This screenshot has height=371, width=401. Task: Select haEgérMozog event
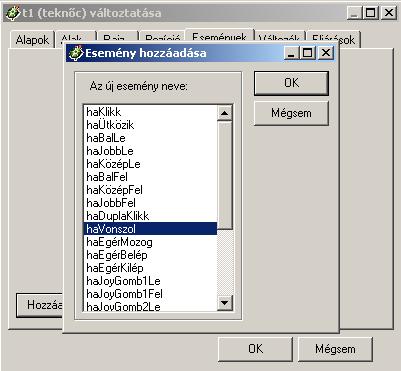[150, 242]
